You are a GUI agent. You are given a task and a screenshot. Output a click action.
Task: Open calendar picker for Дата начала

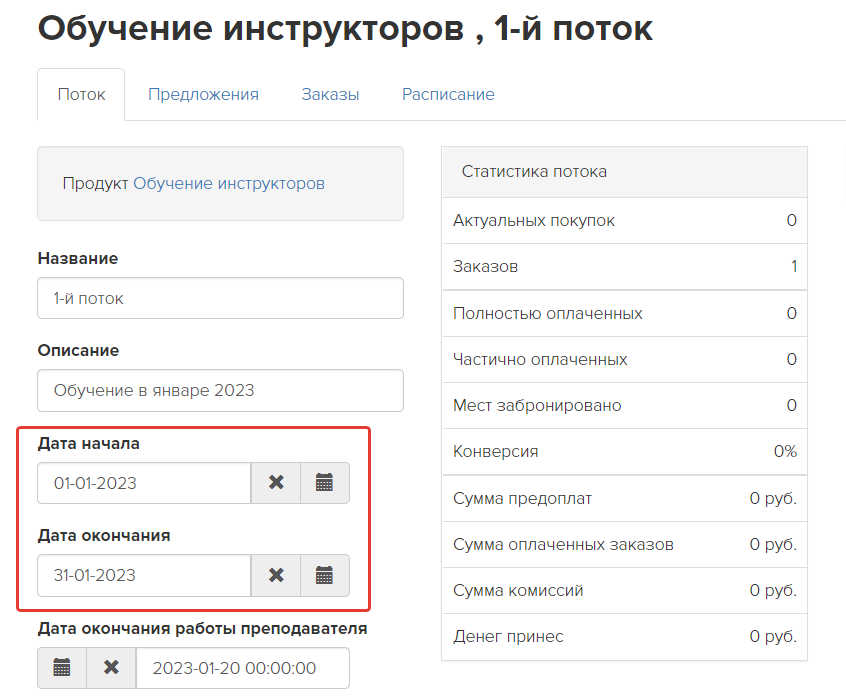click(325, 483)
